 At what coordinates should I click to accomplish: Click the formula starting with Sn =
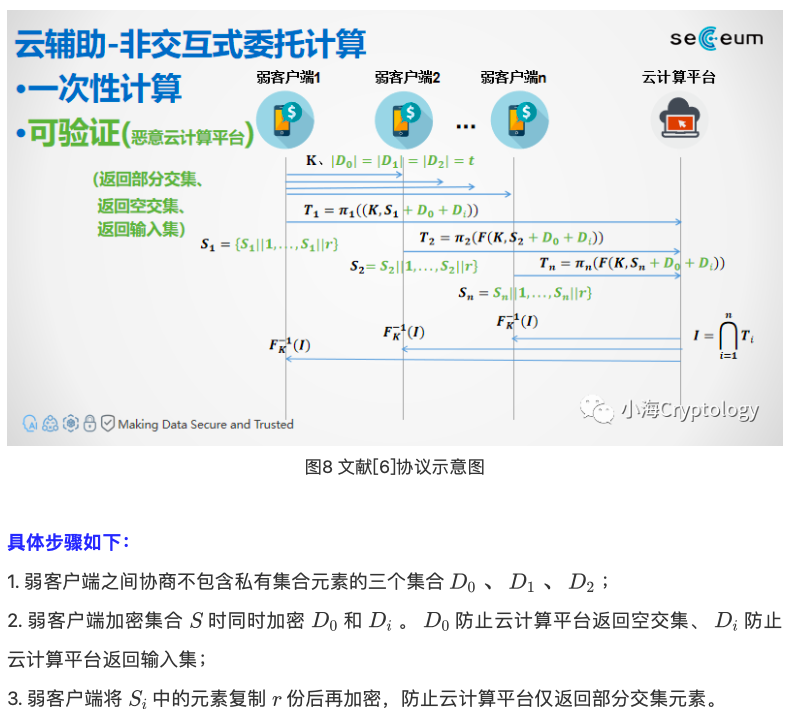click(525, 293)
